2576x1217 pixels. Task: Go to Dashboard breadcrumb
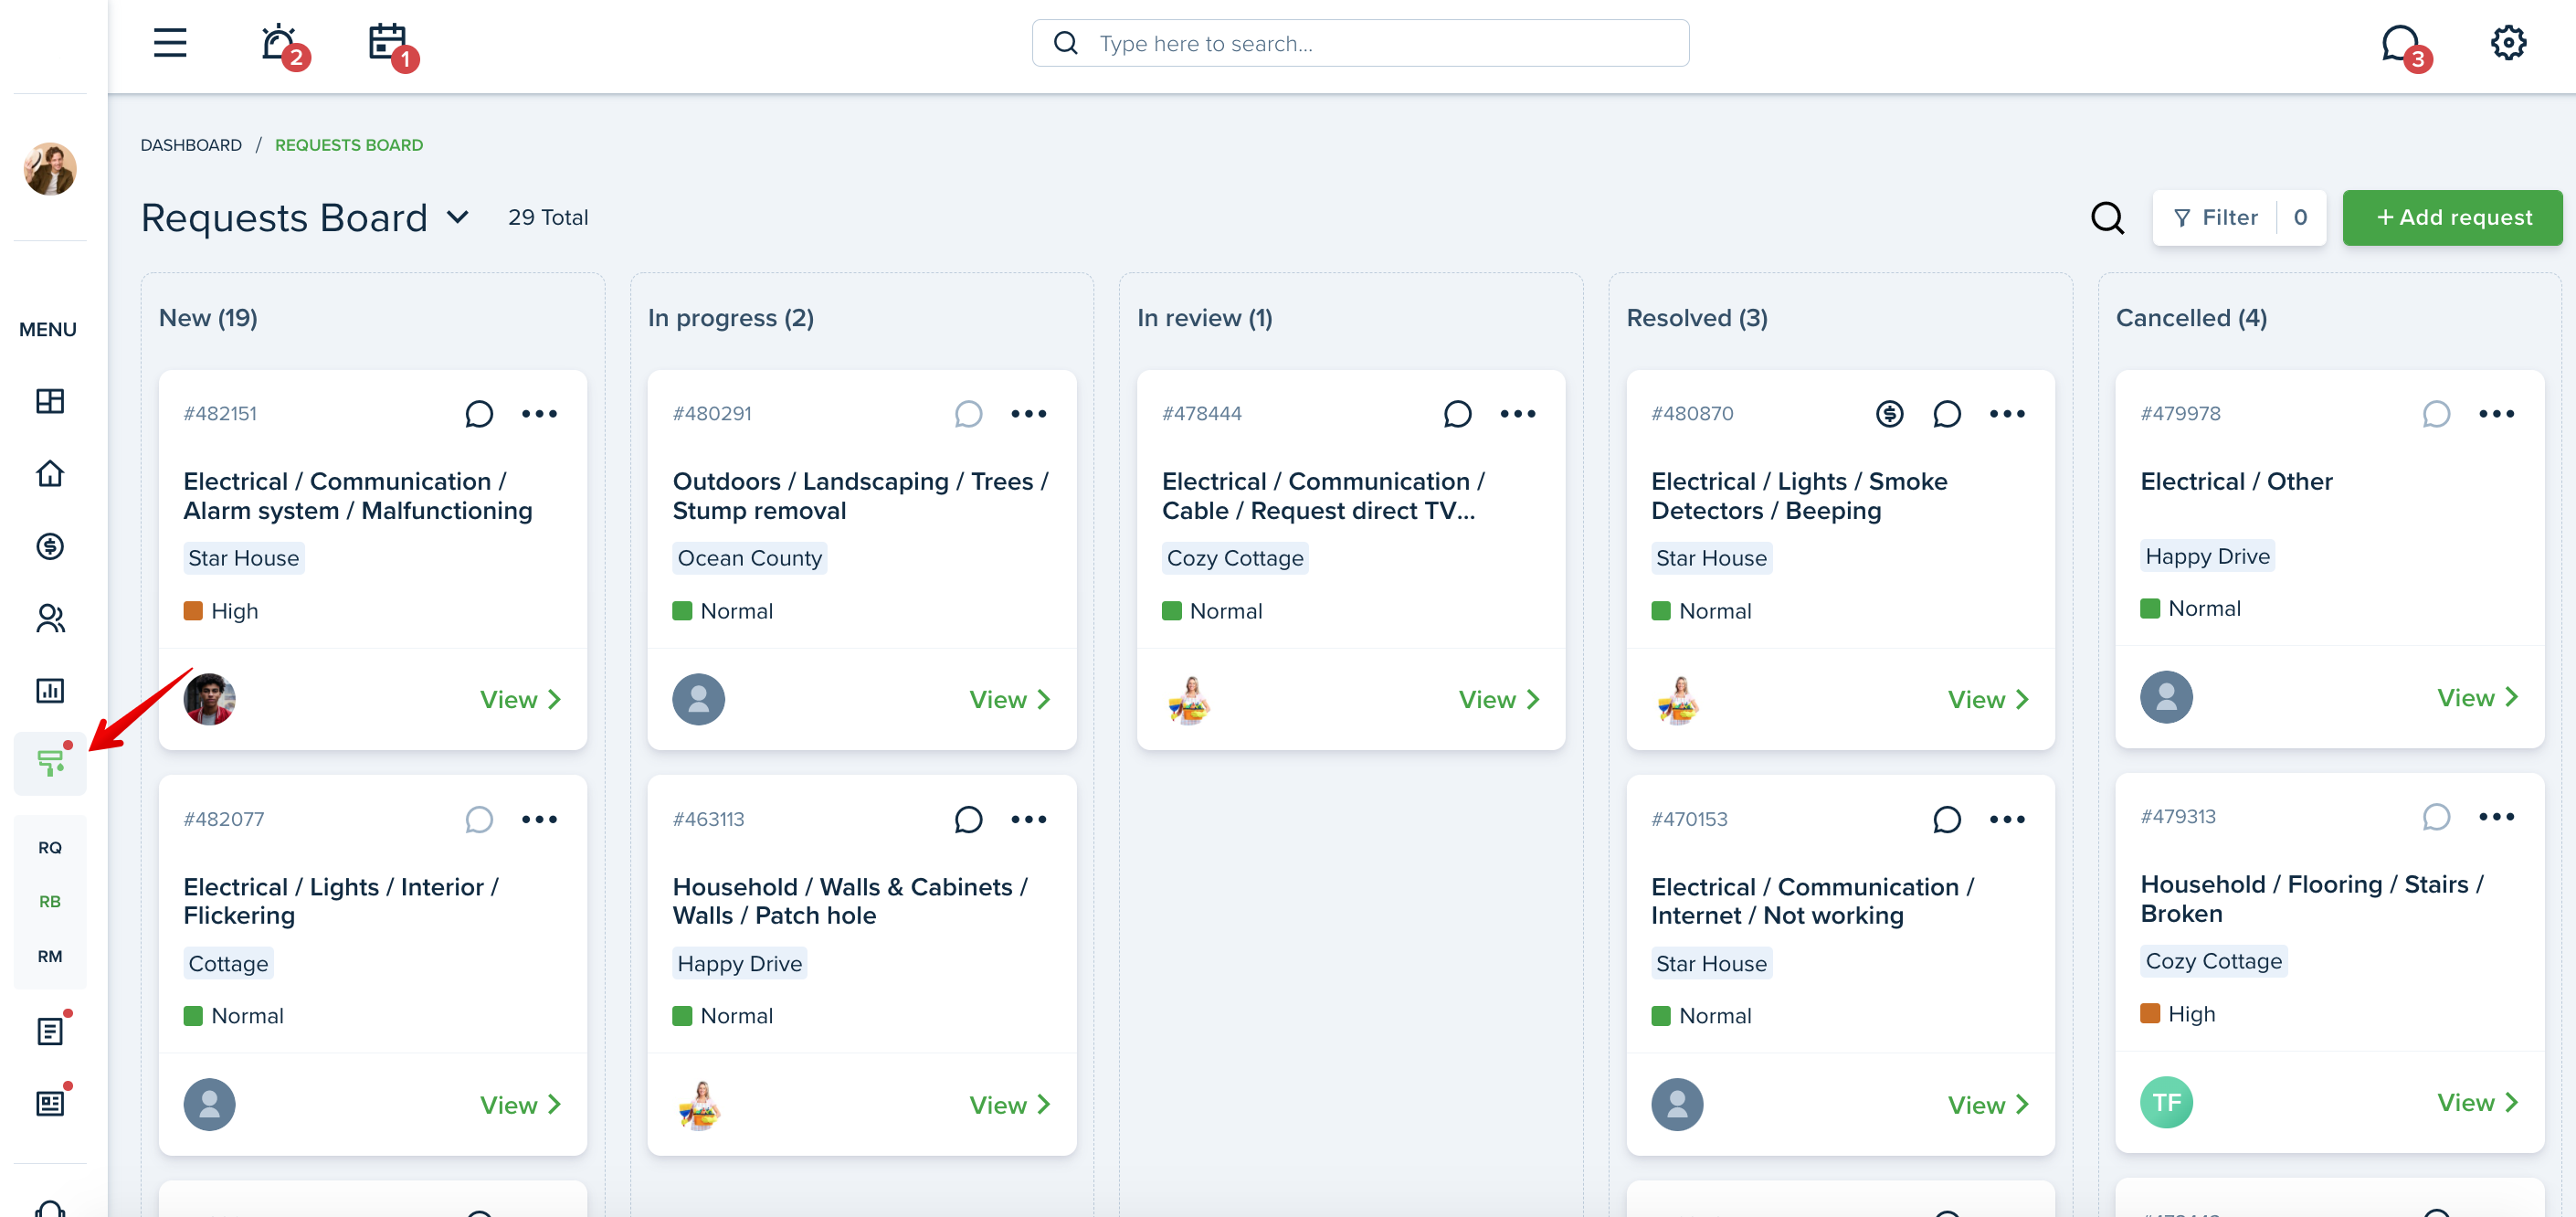click(x=191, y=145)
